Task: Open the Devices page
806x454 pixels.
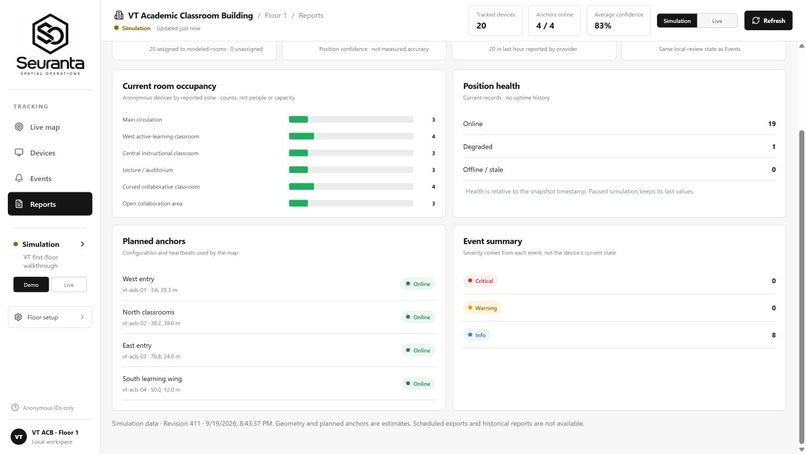Action: click(50, 153)
